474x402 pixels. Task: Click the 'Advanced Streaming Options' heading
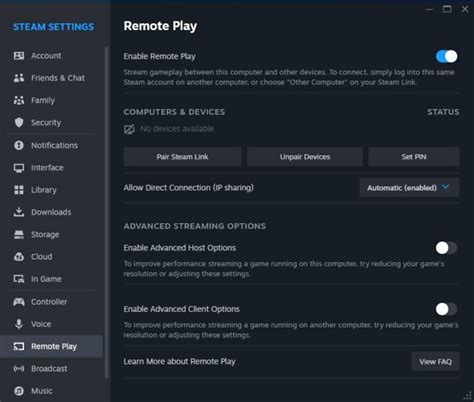tap(195, 226)
